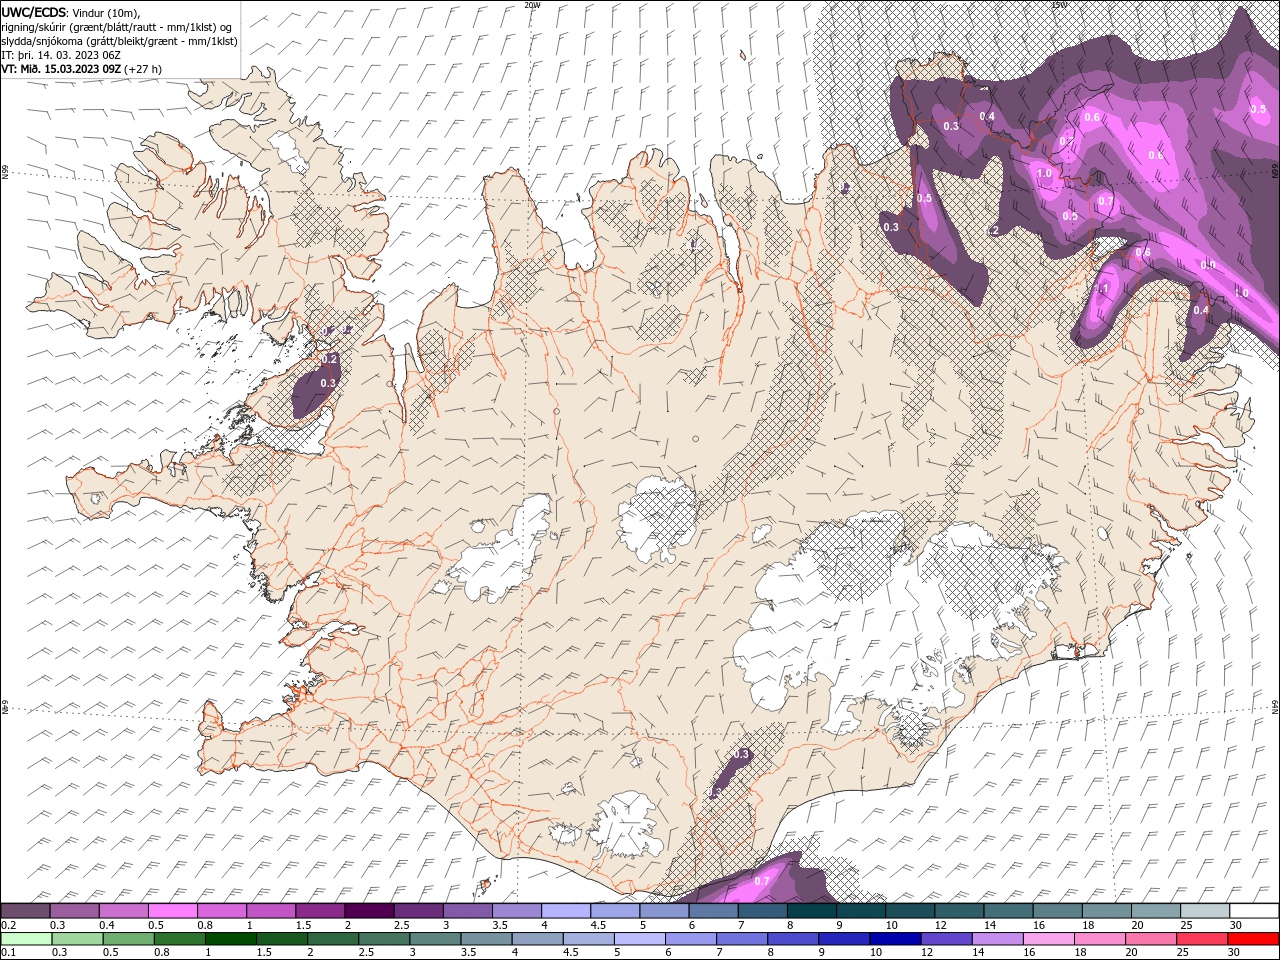
Task: Click the 0.4 label in the legend scale
Action: [107, 925]
